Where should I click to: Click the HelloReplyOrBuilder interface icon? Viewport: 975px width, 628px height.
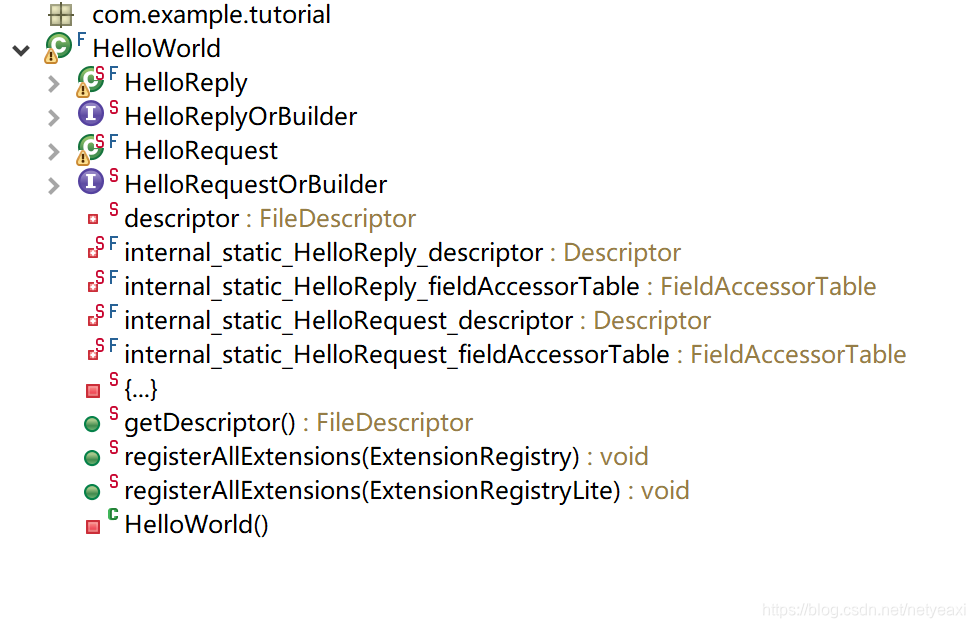tap(90, 114)
